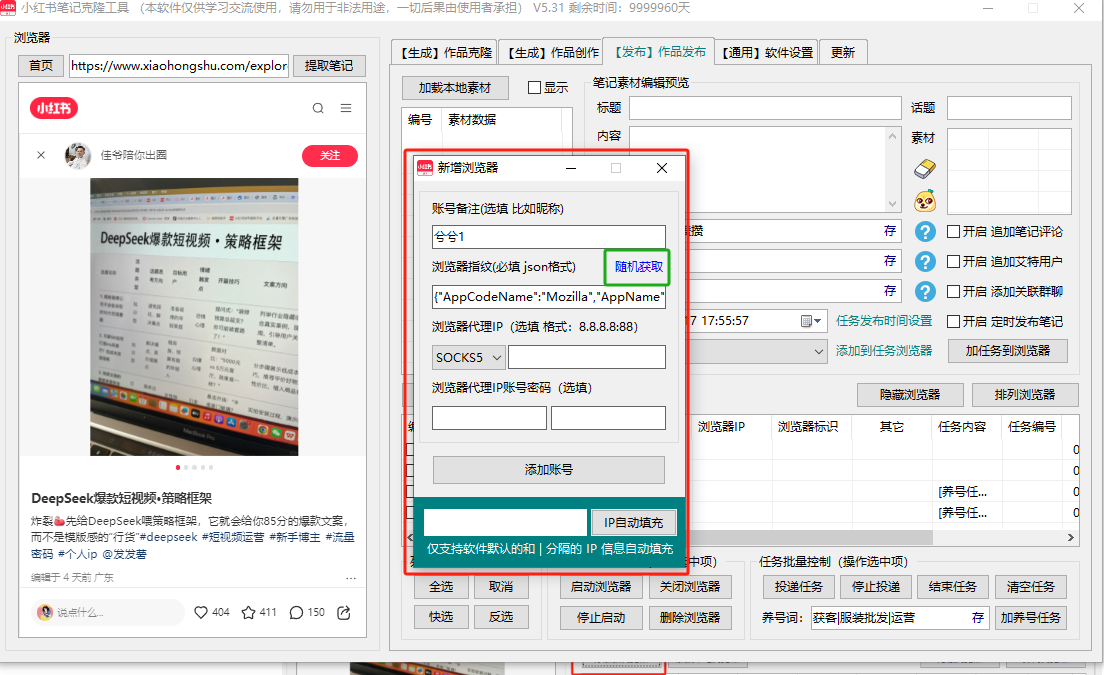
Task: Expand the task browser selection combo box
Action: (x=818, y=351)
